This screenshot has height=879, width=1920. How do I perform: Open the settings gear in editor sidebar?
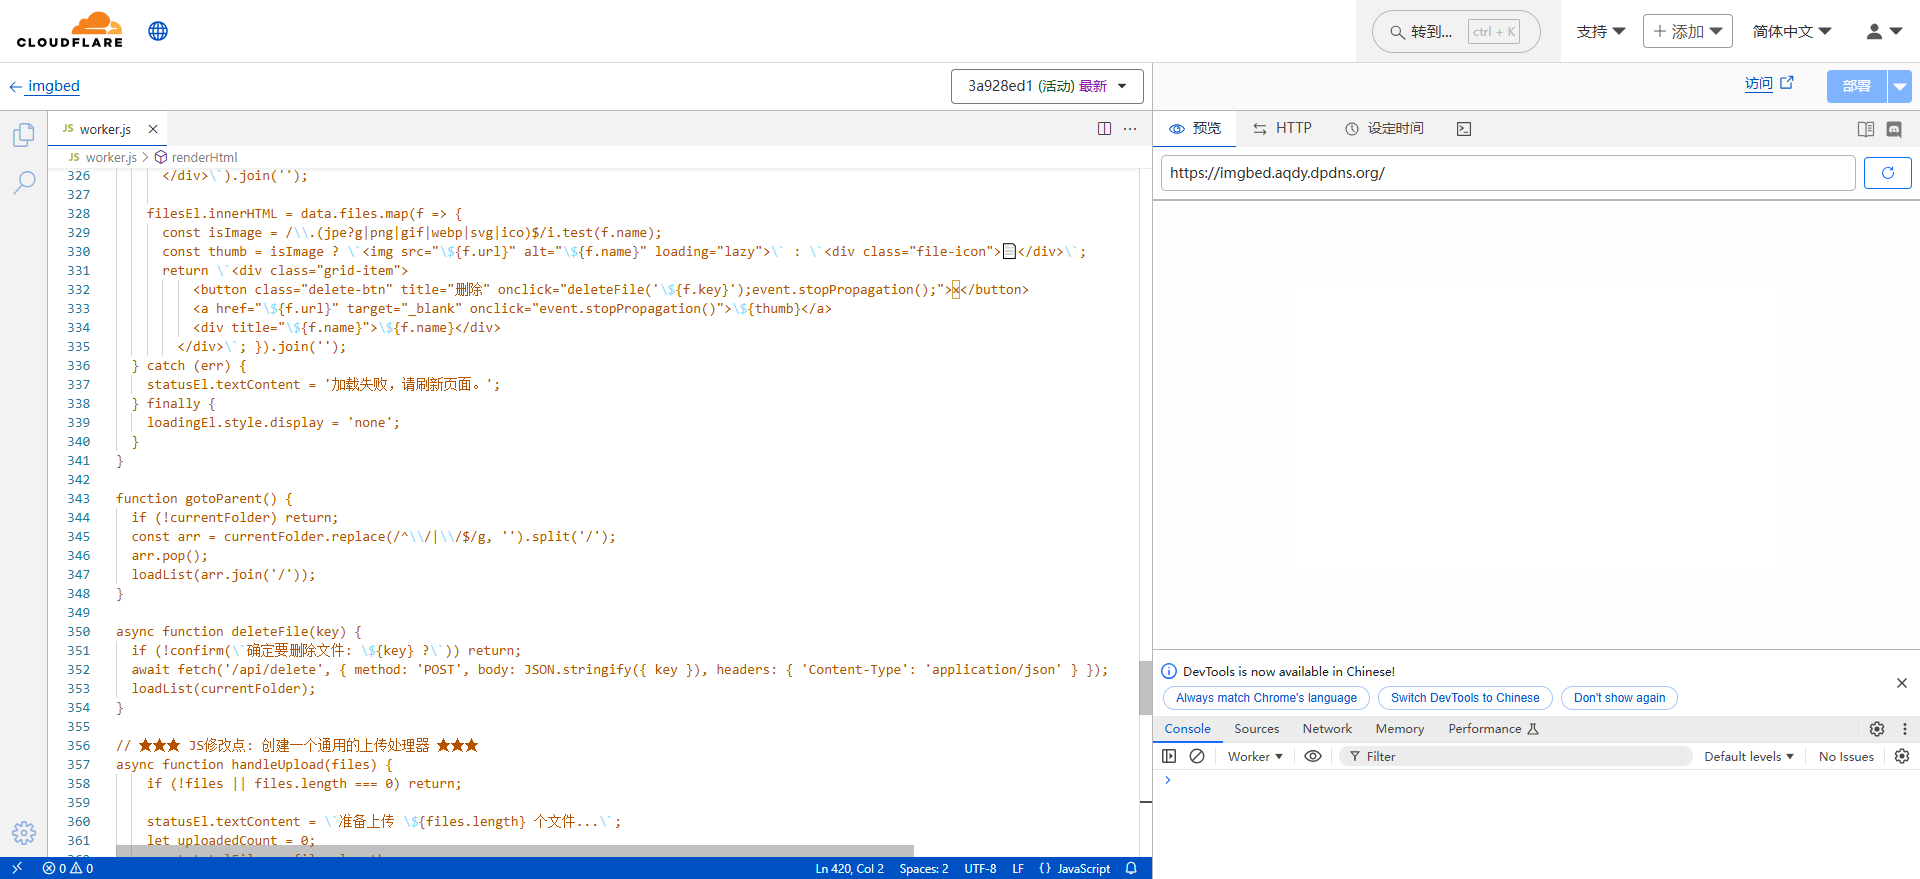(x=24, y=832)
